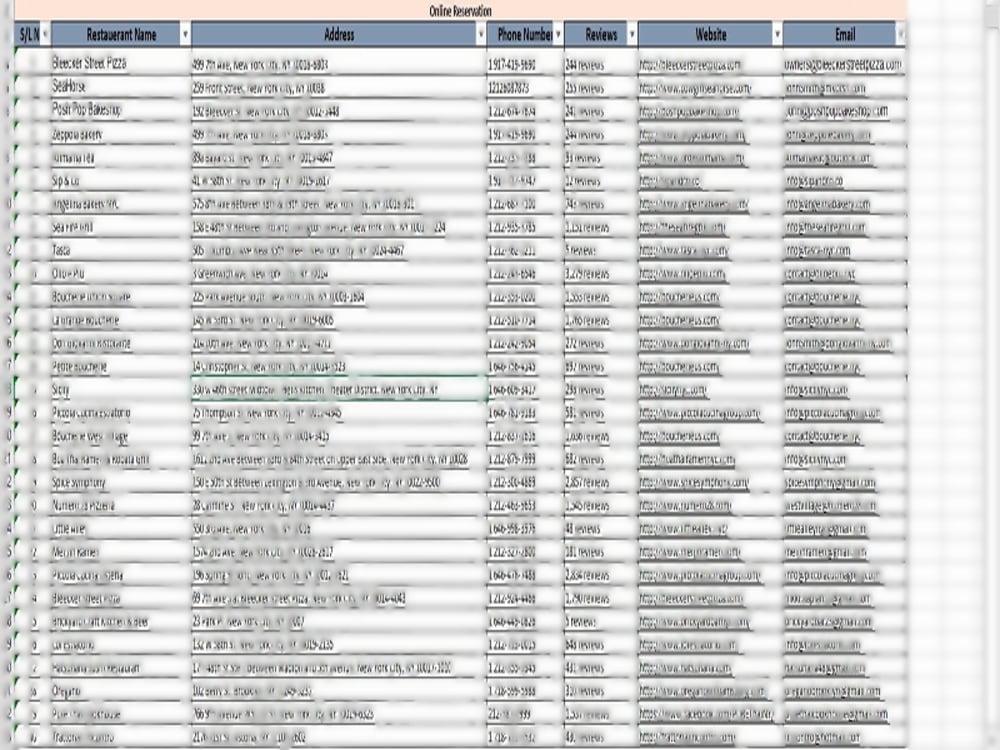Viewport: 1000px width, 750px height.
Task: Select the 244 reviews cell for Bleecker Street Pizza
Action: [x=601, y=64]
